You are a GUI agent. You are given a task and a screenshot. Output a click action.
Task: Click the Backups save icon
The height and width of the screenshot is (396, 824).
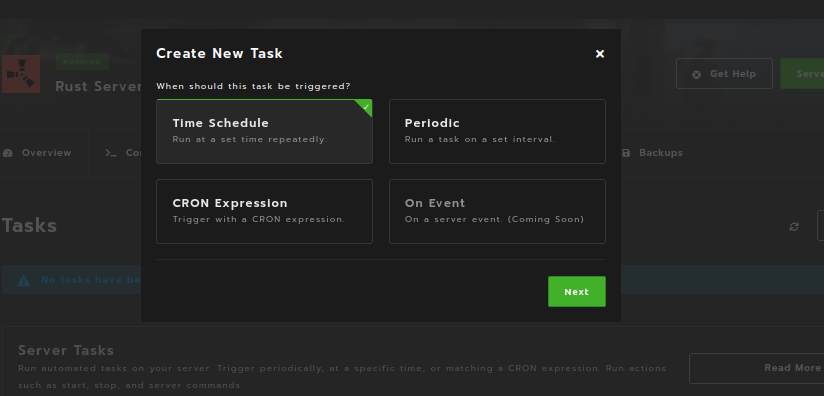[x=626, y=153]
